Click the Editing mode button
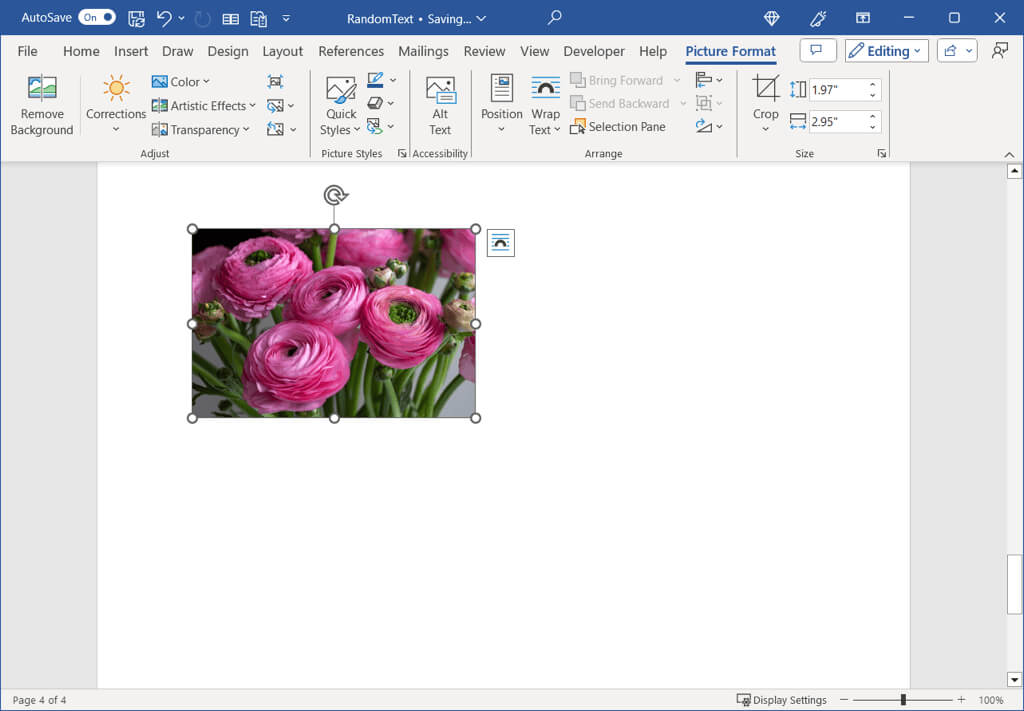The image size is (1024, 711). [x=886, y=51]
